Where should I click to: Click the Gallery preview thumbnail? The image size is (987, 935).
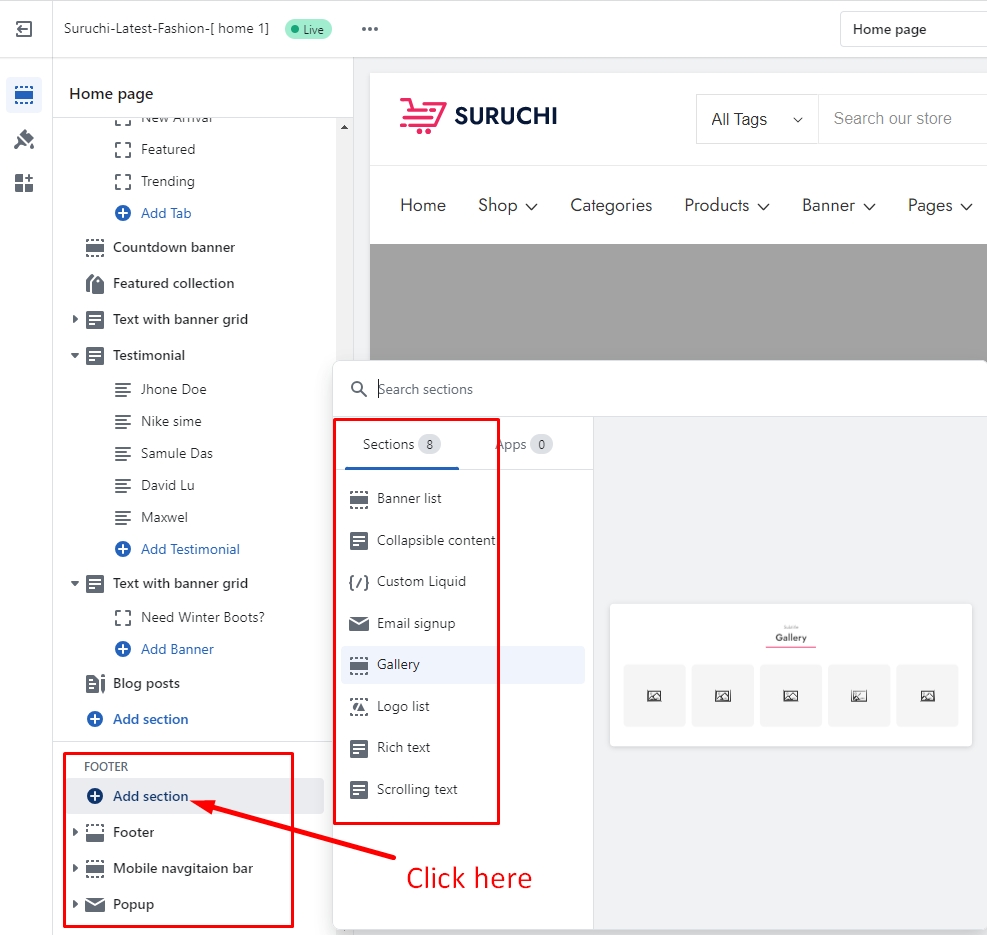(x=790, y=675)
